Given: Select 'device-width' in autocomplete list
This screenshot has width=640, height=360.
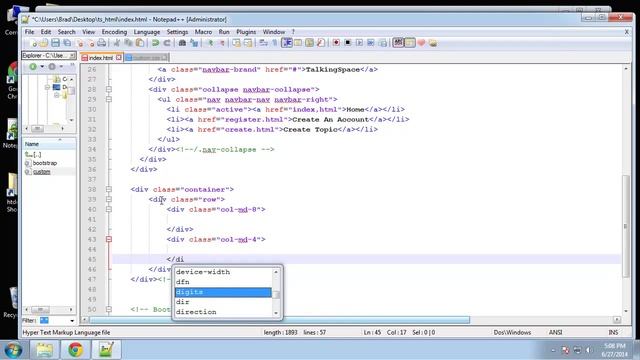Looking at the screenshot, I should [x=223, y=272].
